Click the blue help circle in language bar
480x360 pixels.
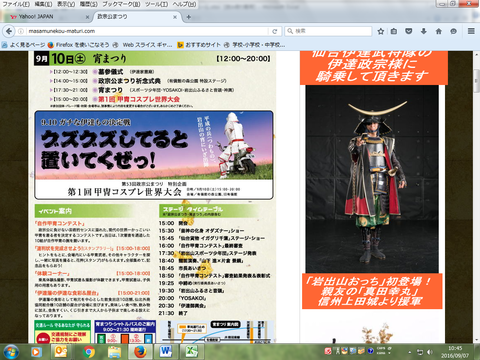[x=370, y=351]
